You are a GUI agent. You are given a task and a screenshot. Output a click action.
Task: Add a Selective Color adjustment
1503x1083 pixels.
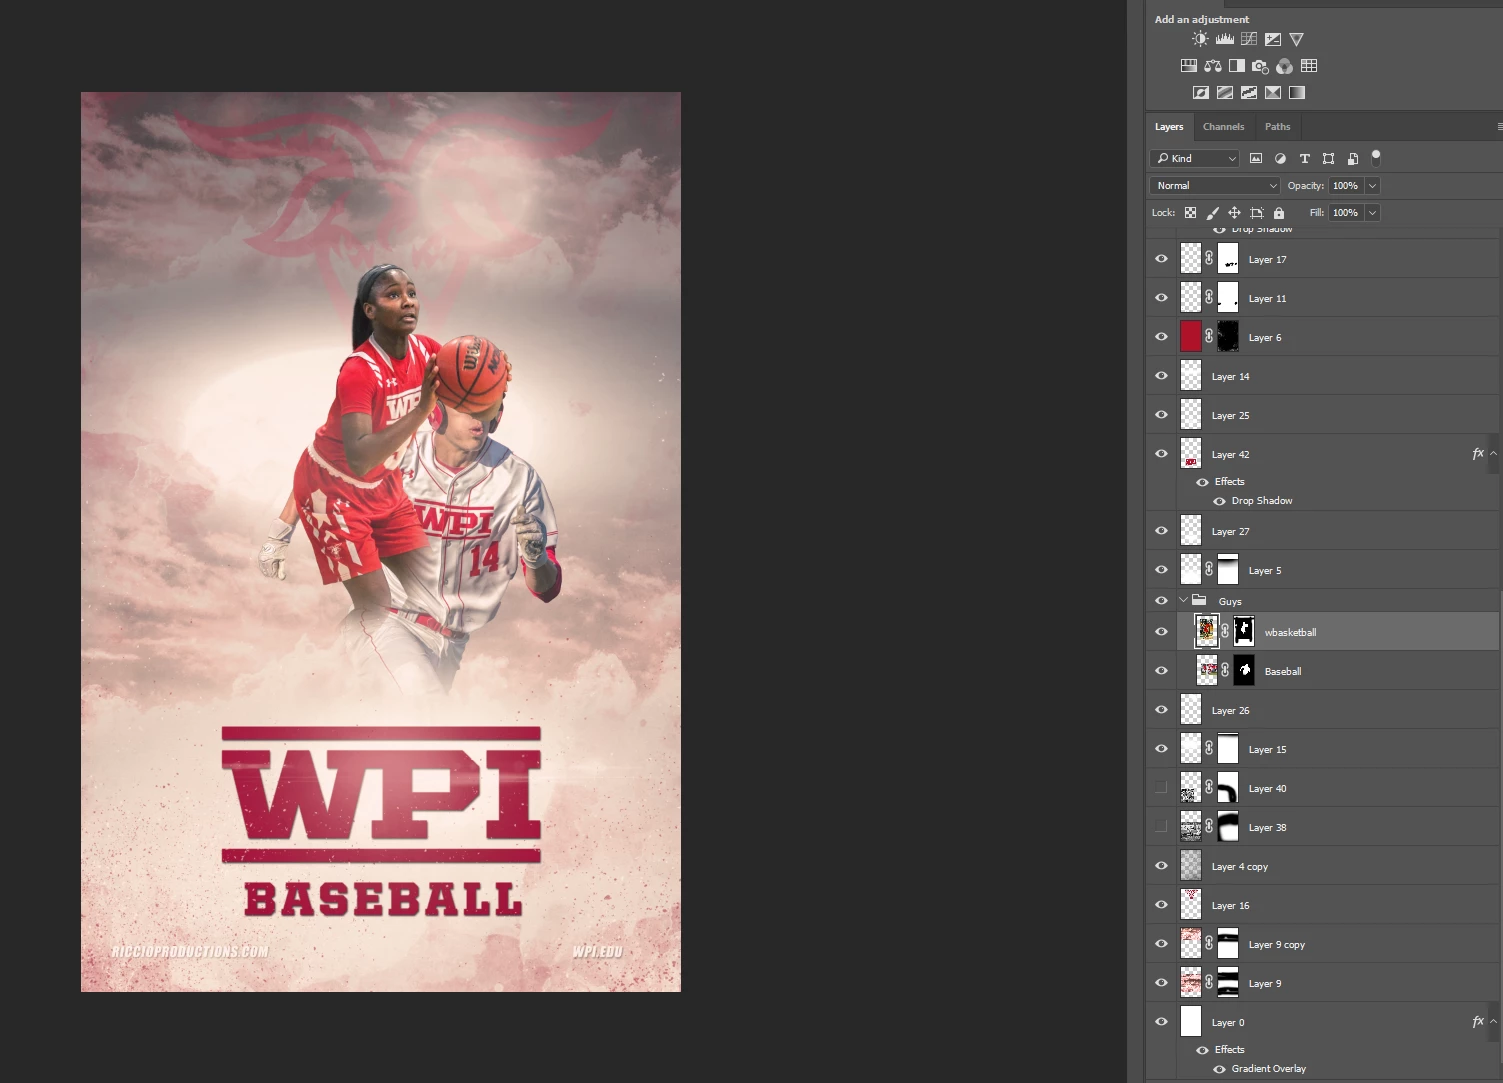[1273, 93]
